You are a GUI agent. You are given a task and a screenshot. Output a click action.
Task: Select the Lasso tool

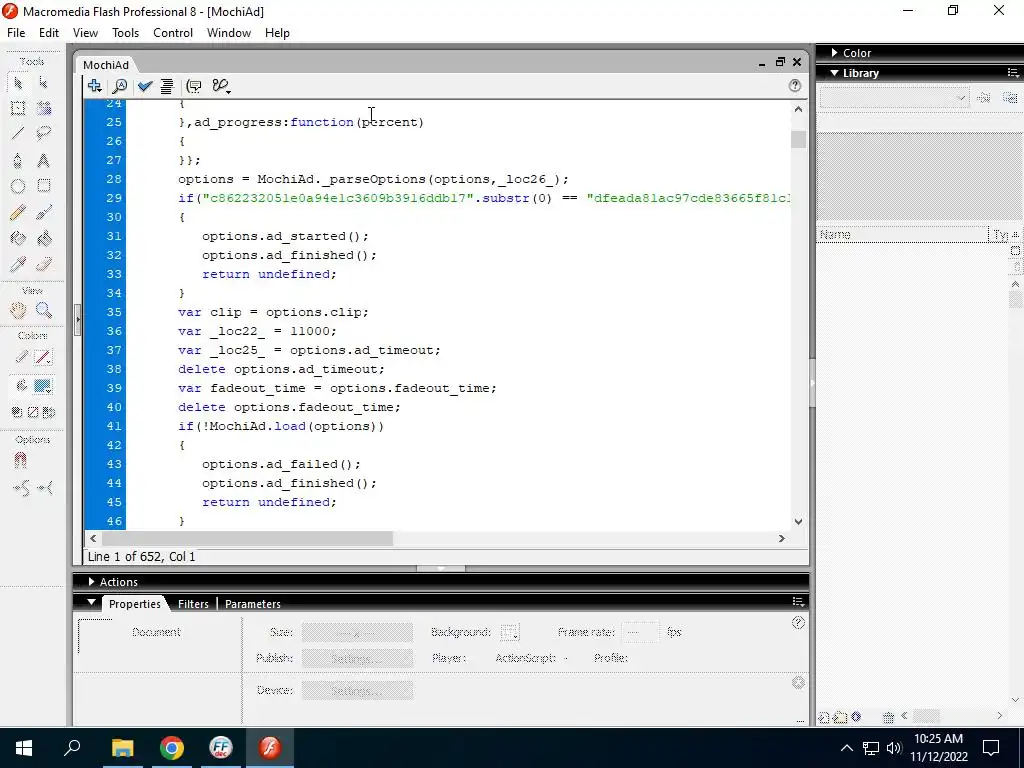click(x=44, y=134)
